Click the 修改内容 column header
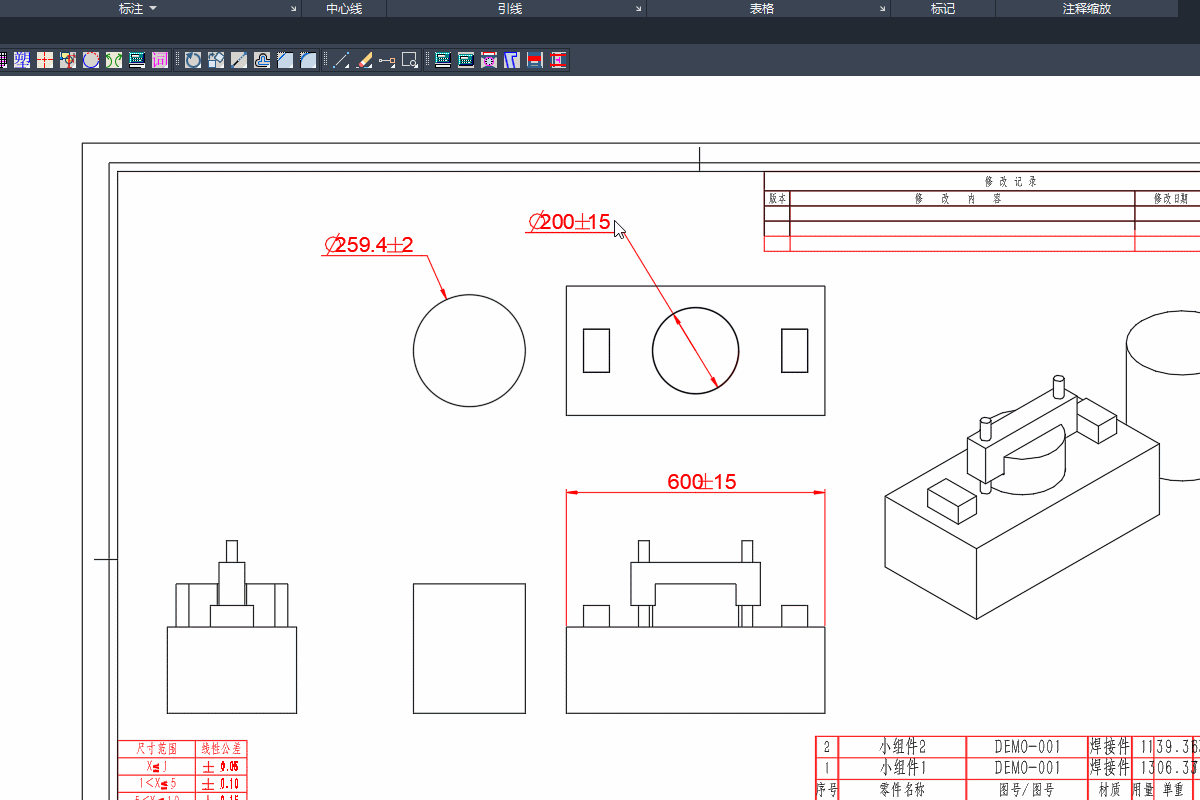Image resolution: width=1200 pixels, height=800 pixels. point(958,199)
